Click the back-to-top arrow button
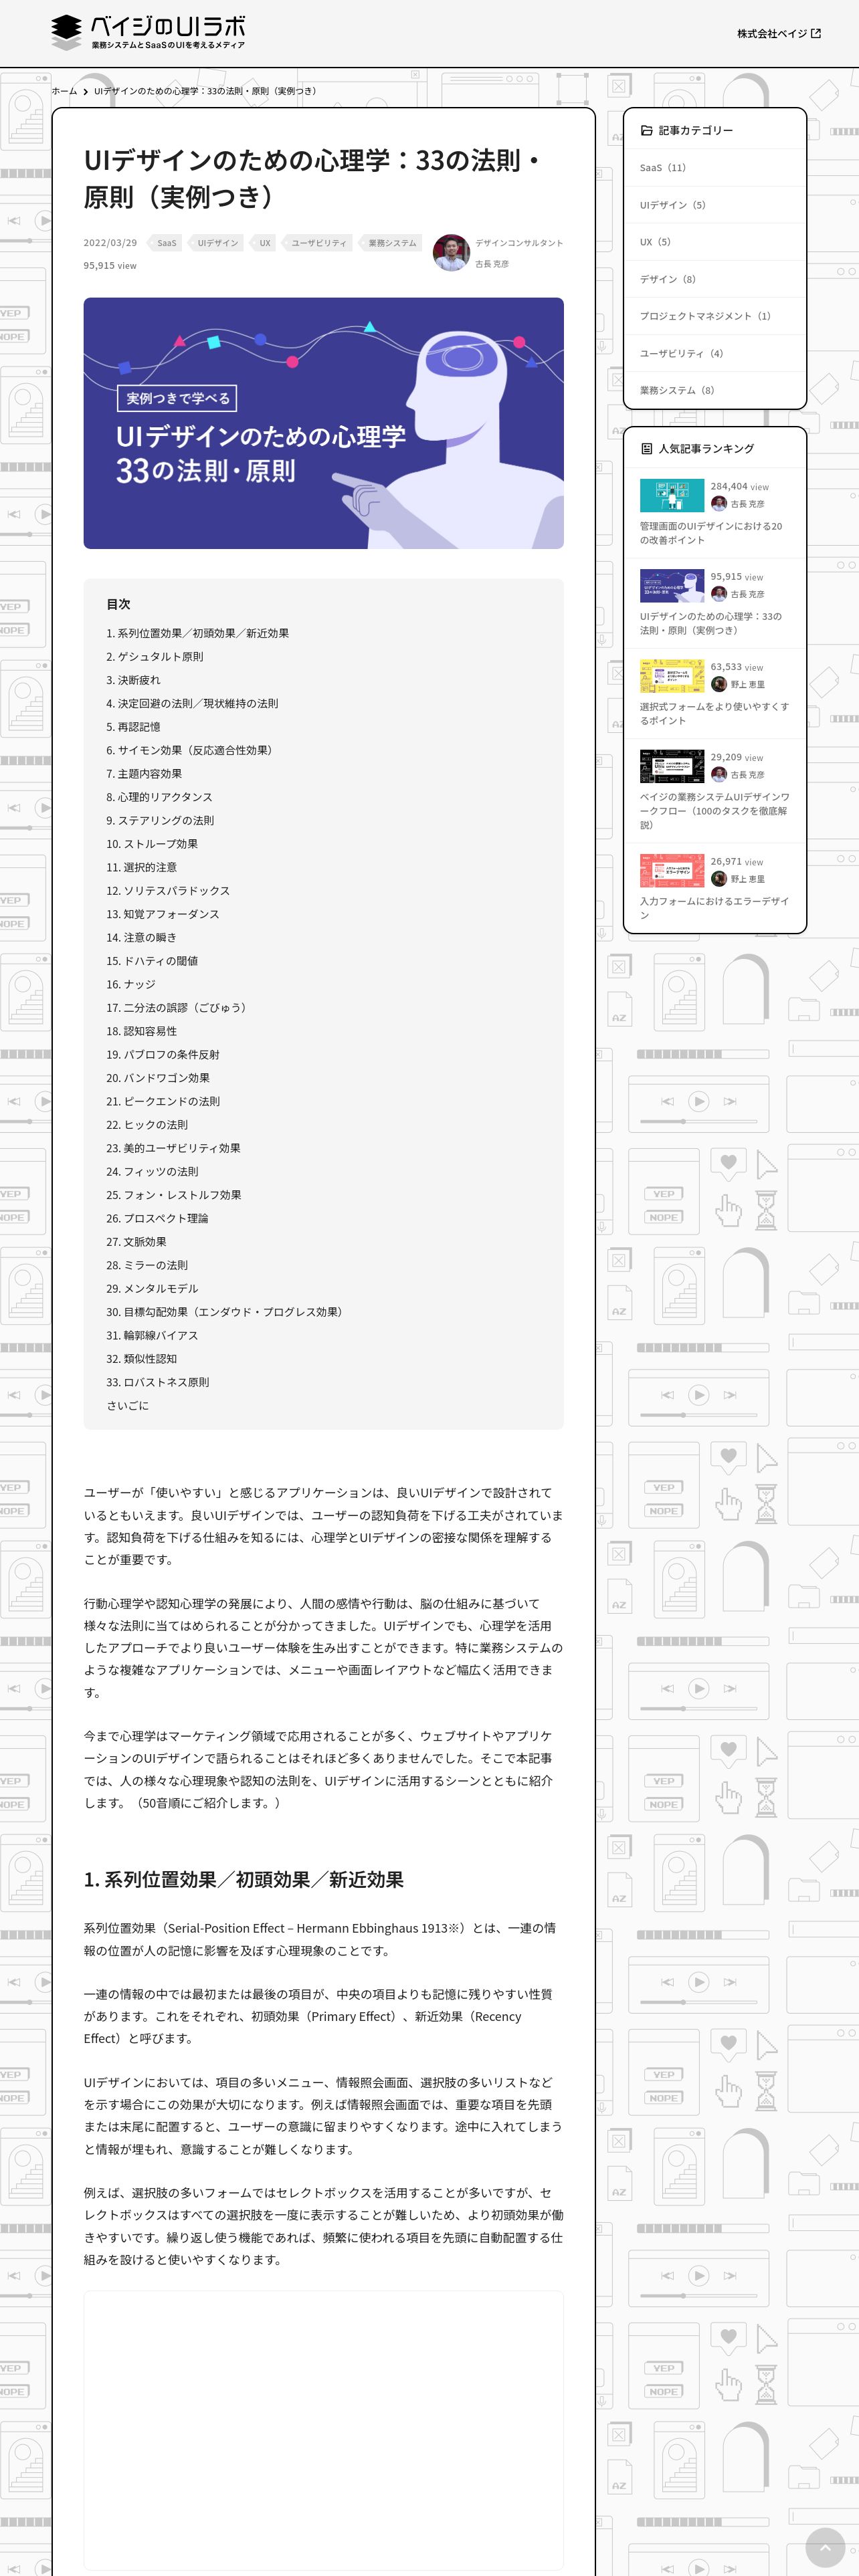Screen dimensions: 859x2576 click(825, 2547)
